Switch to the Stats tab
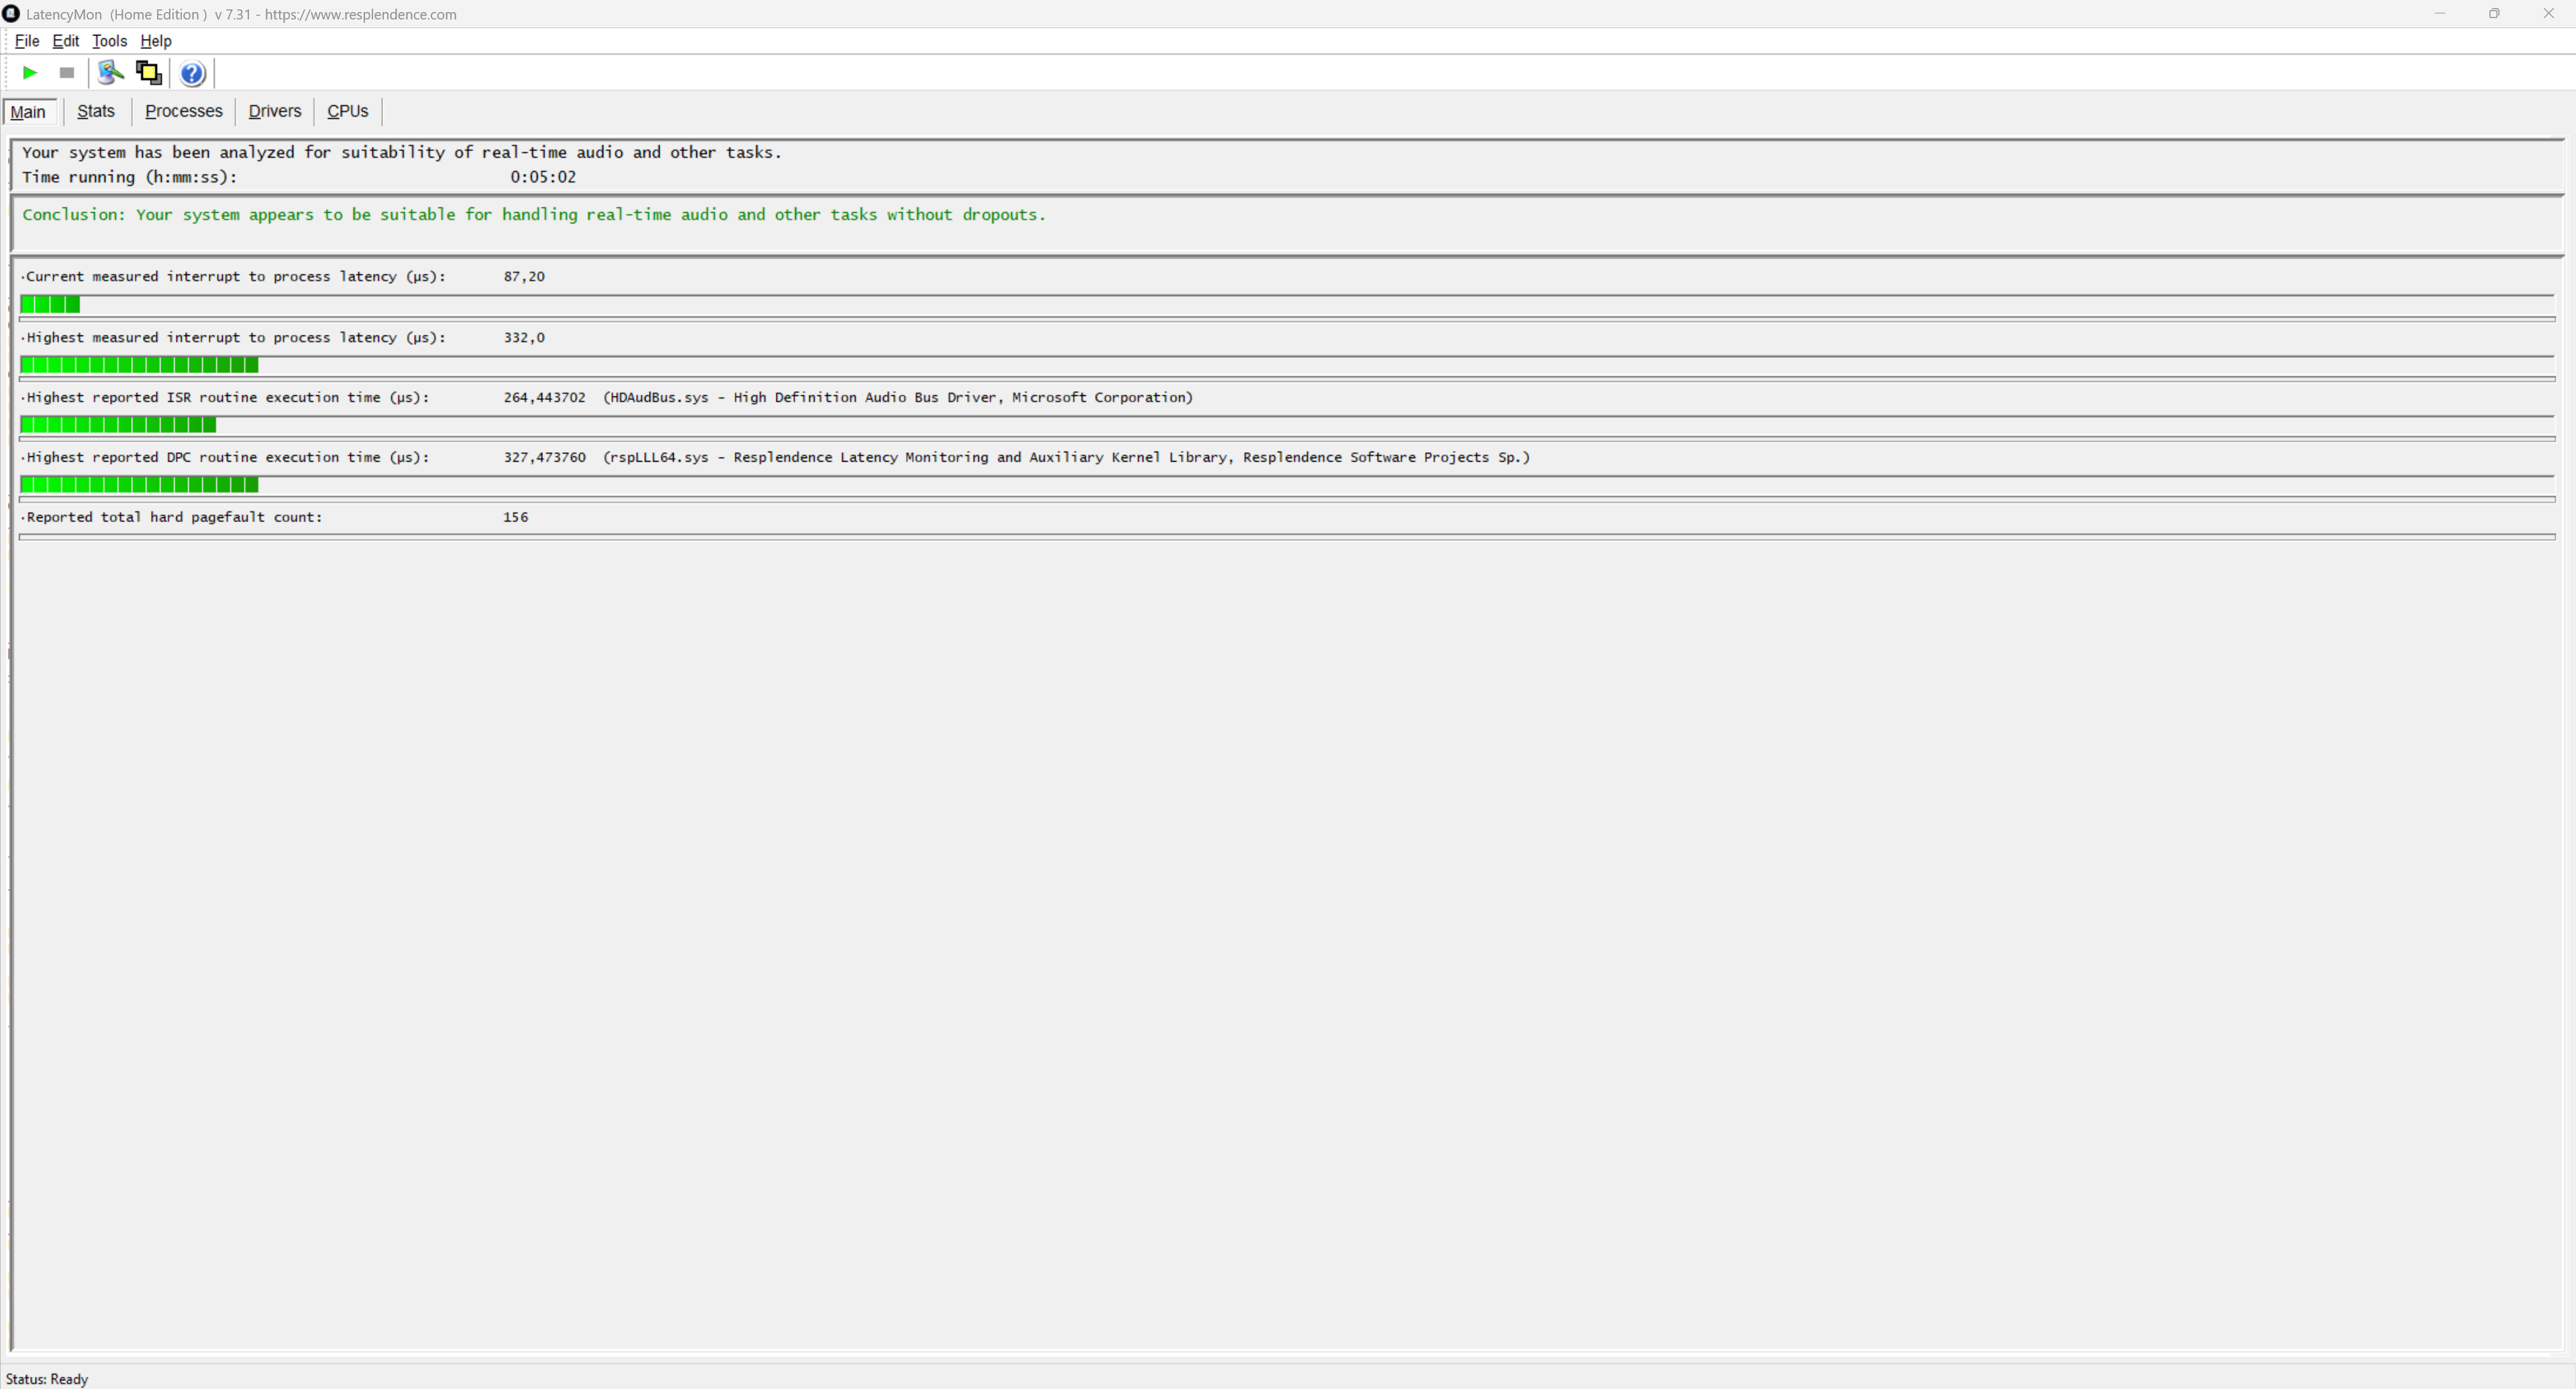The image size is (2576, 1389). click(x=96, y=111)
